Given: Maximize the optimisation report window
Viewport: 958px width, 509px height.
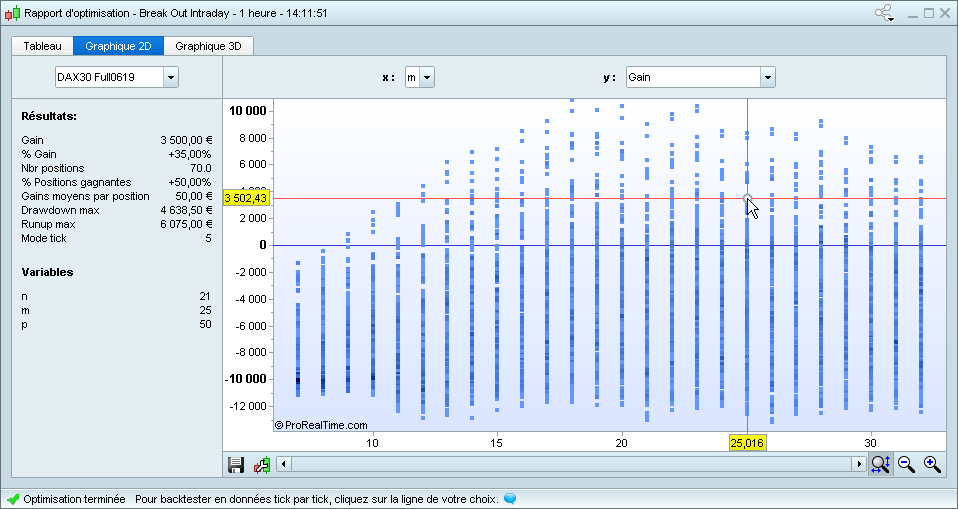Looking at the screenshot, I should point(928,13).
